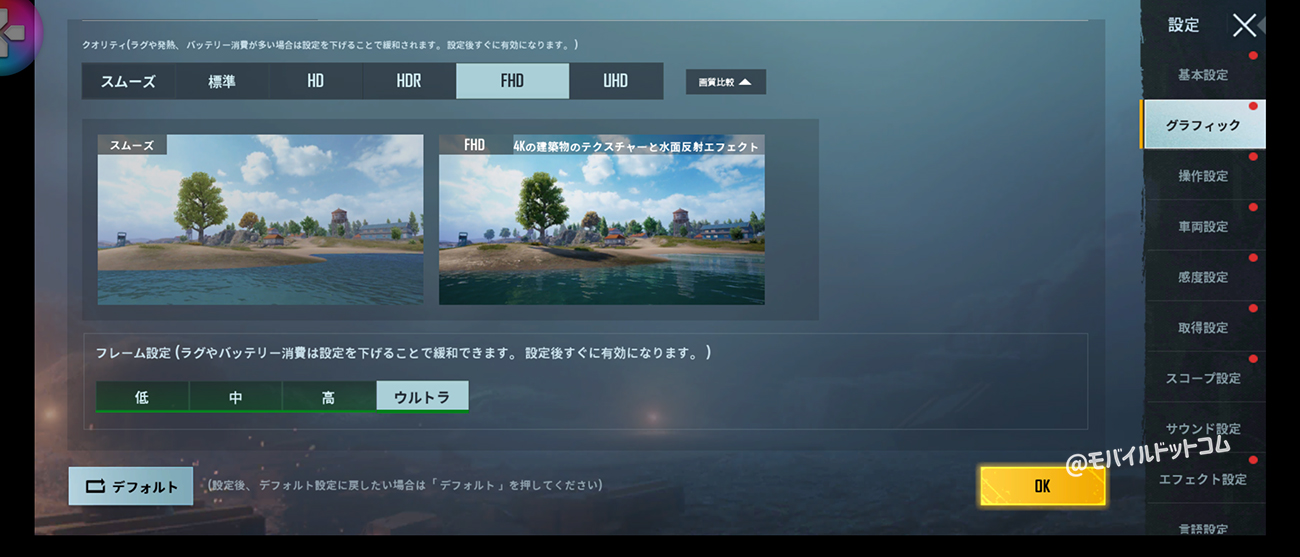Click the 設定 panel title

[1183, 25]
